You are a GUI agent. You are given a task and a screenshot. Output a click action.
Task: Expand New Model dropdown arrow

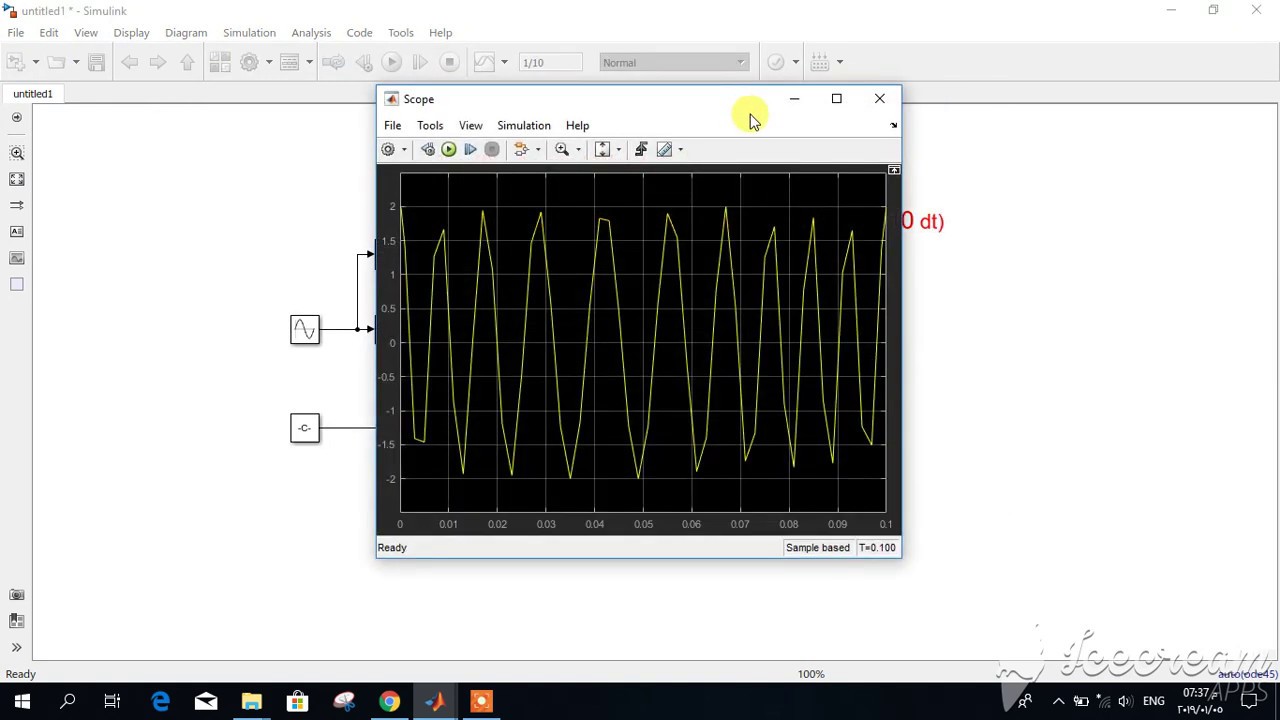tap(35, 62)
